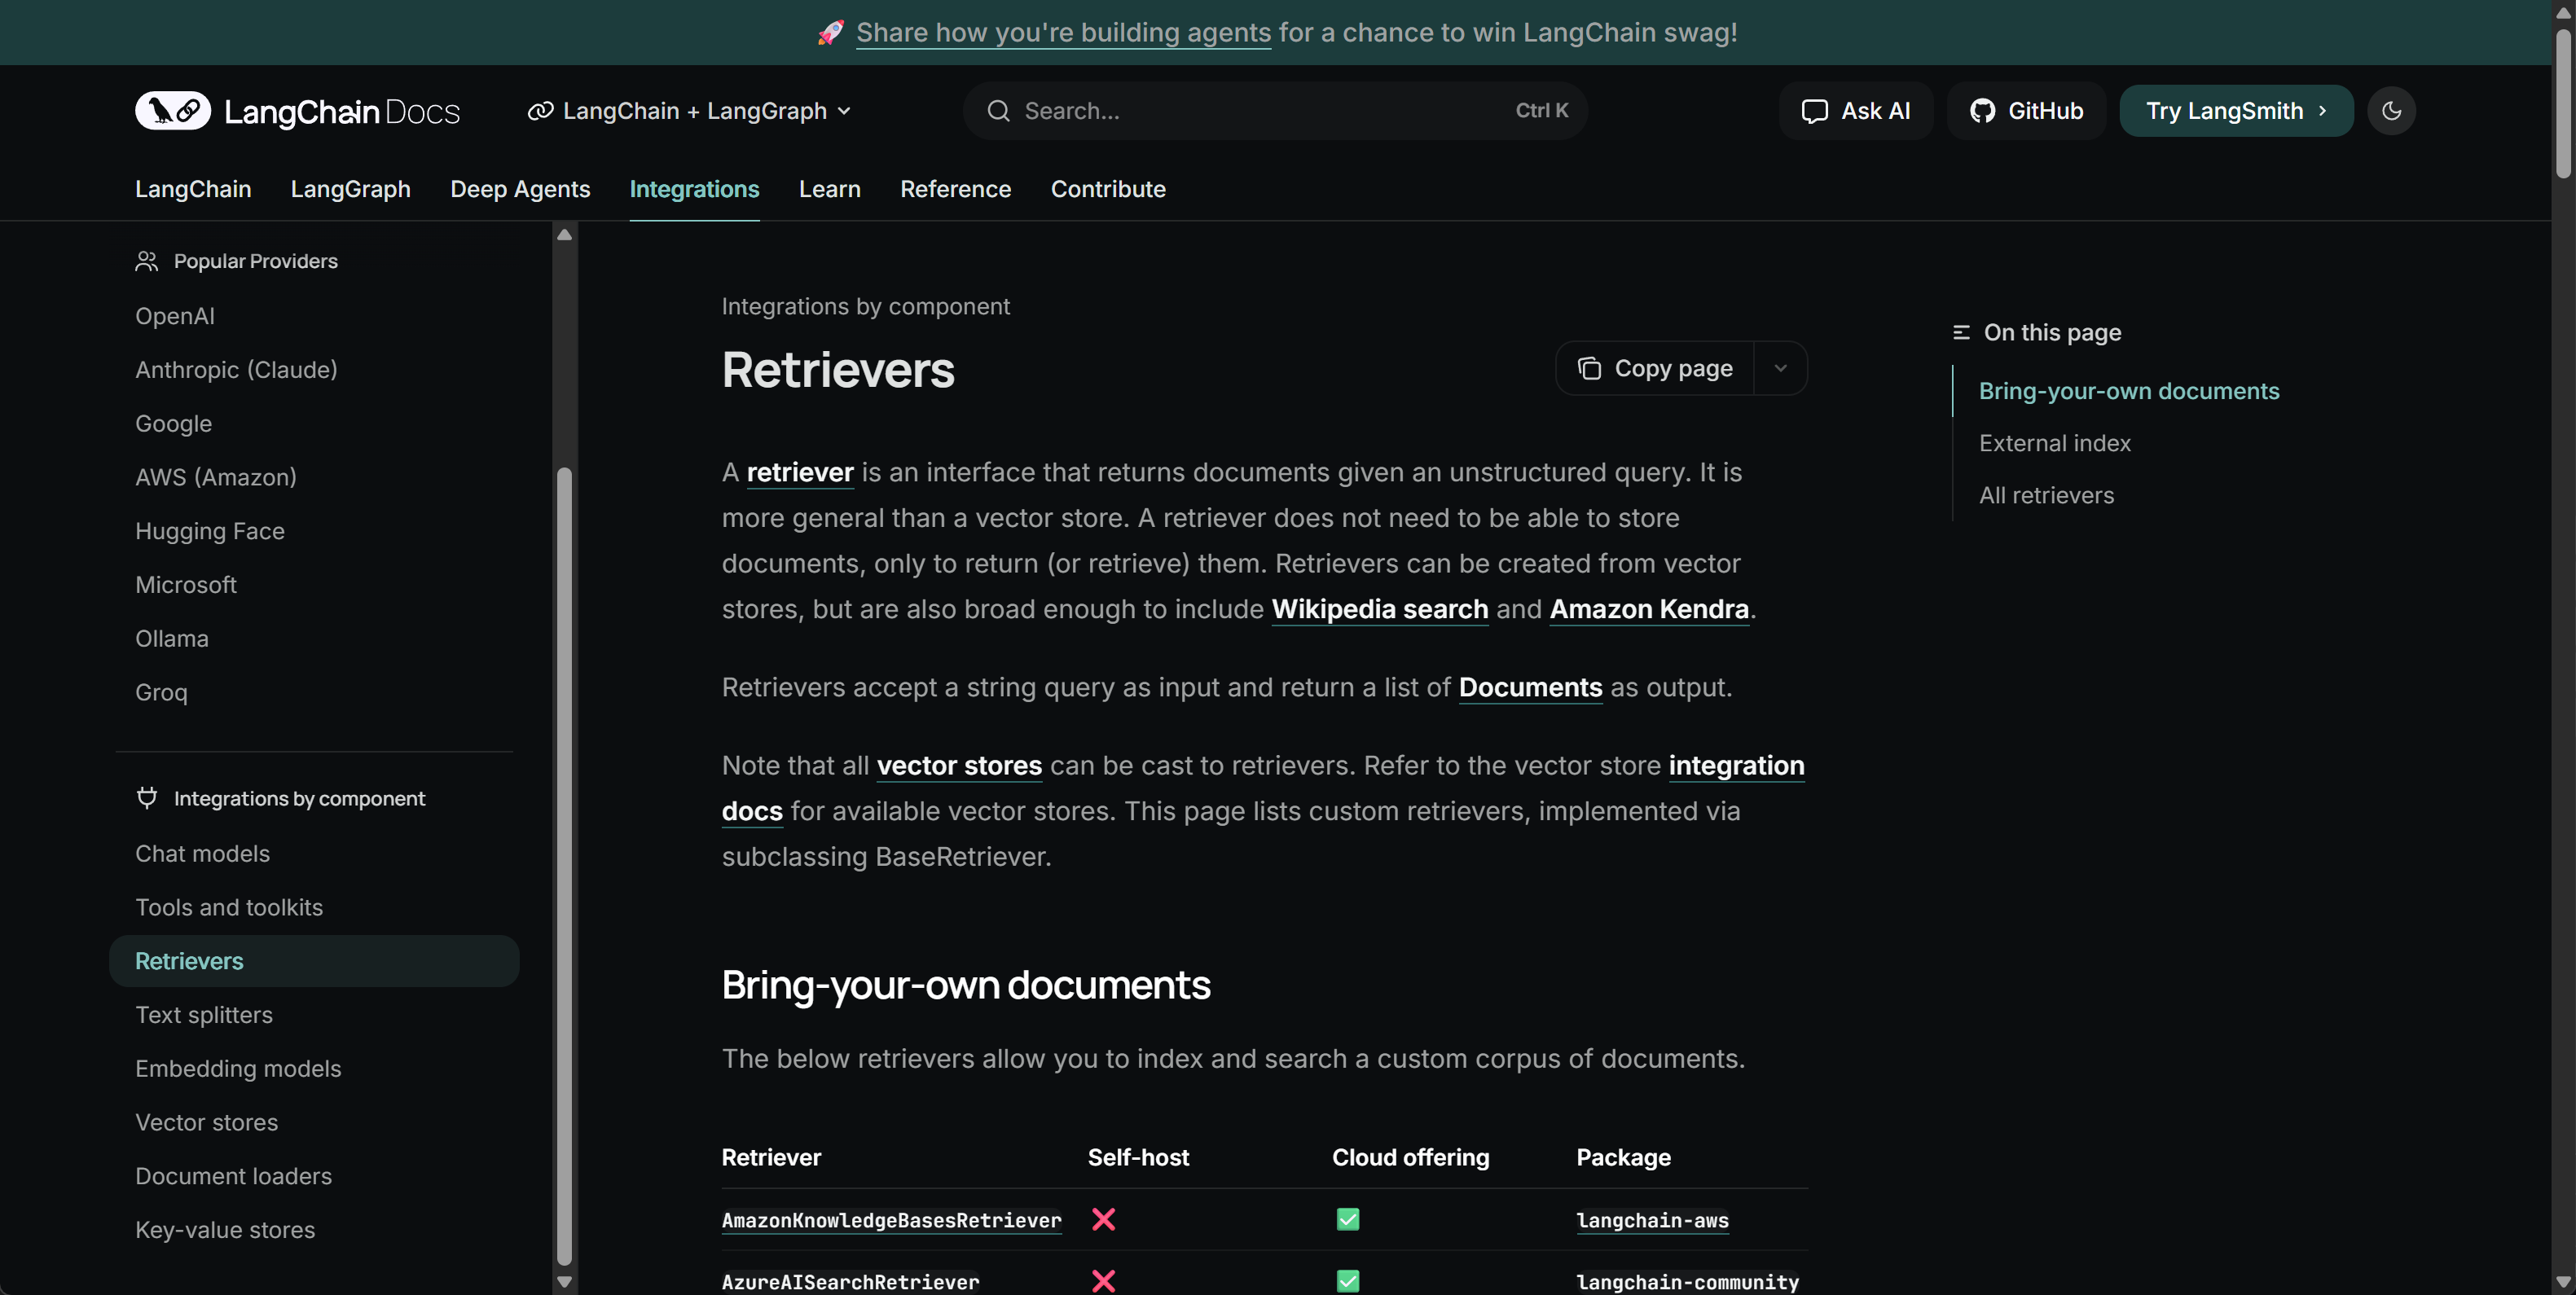
Task: Click the sidebar scrollbar down arrow
Action: click(564, 1281)
